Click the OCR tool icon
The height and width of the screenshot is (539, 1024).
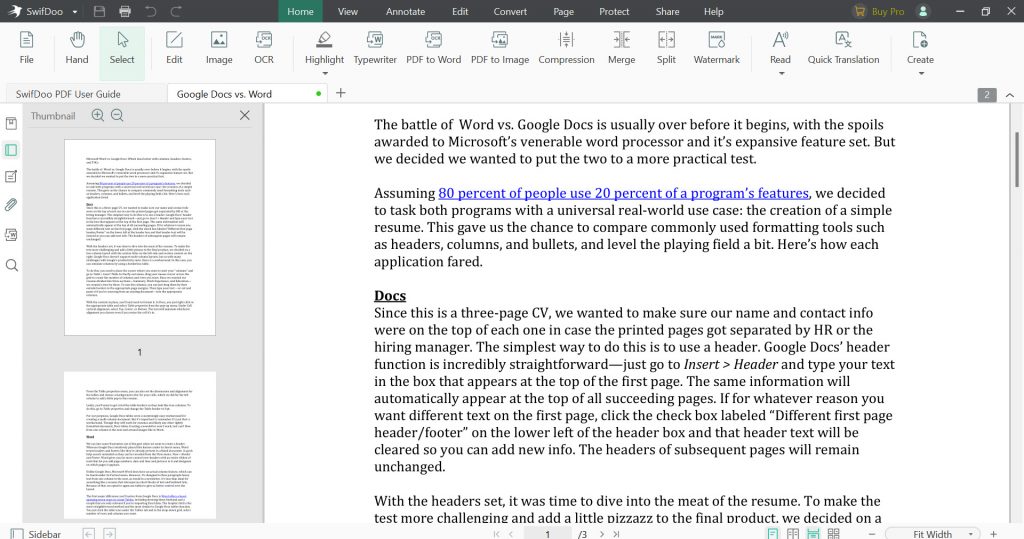click(x=263, y=48)
